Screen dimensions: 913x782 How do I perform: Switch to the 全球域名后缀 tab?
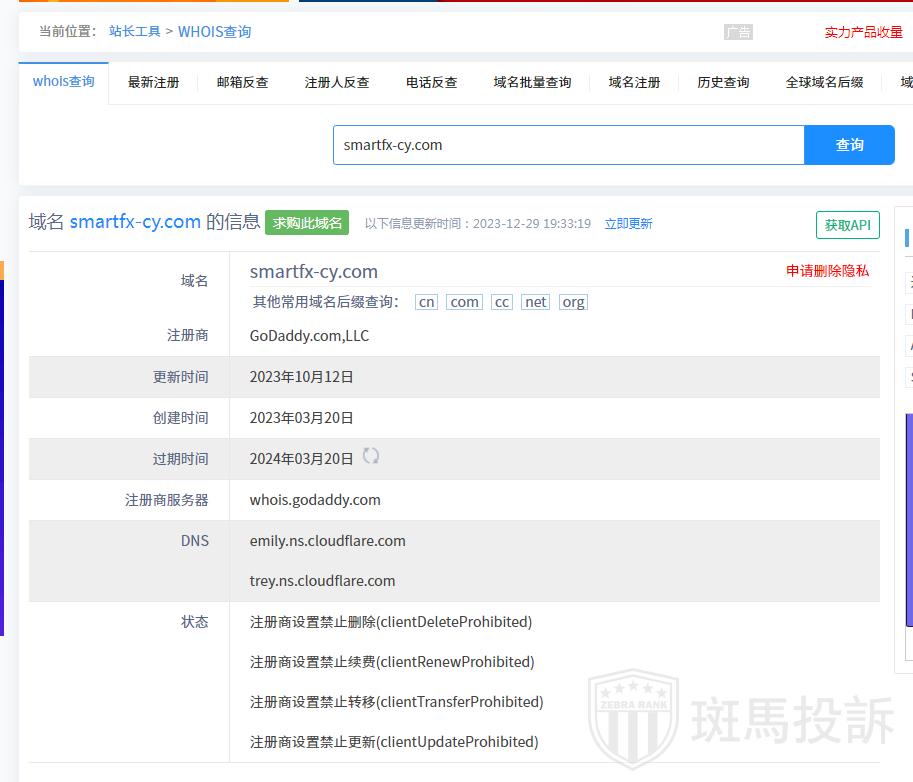tap(824, 82)
